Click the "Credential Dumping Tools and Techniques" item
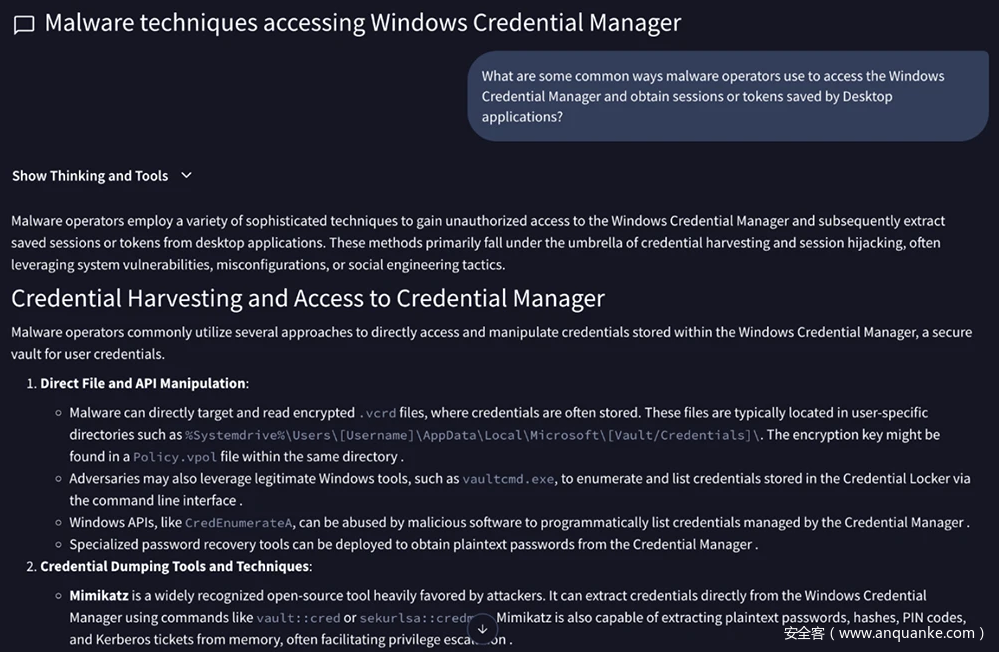 (175, 567)
